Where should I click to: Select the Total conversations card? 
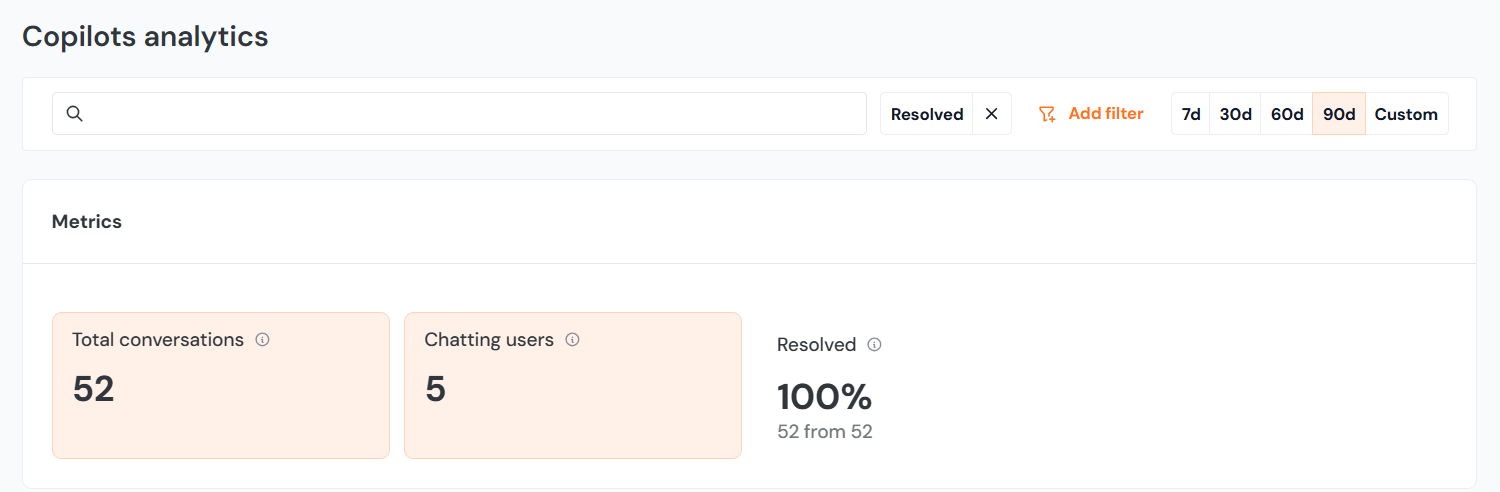220,400
